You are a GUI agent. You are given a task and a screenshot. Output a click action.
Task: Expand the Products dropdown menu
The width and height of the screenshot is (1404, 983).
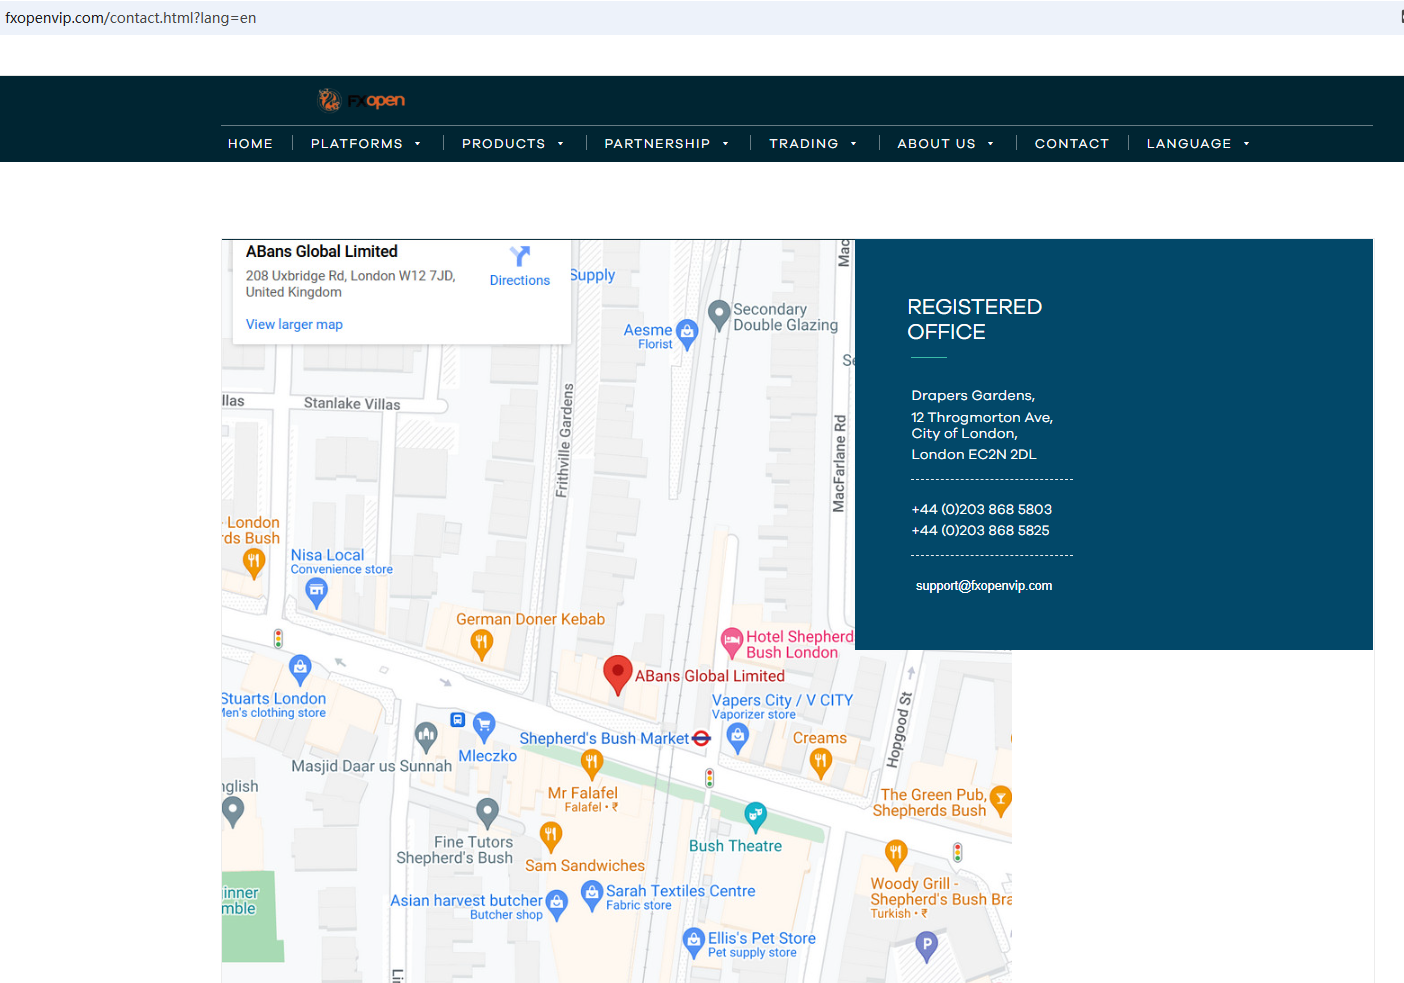[512, 144]
